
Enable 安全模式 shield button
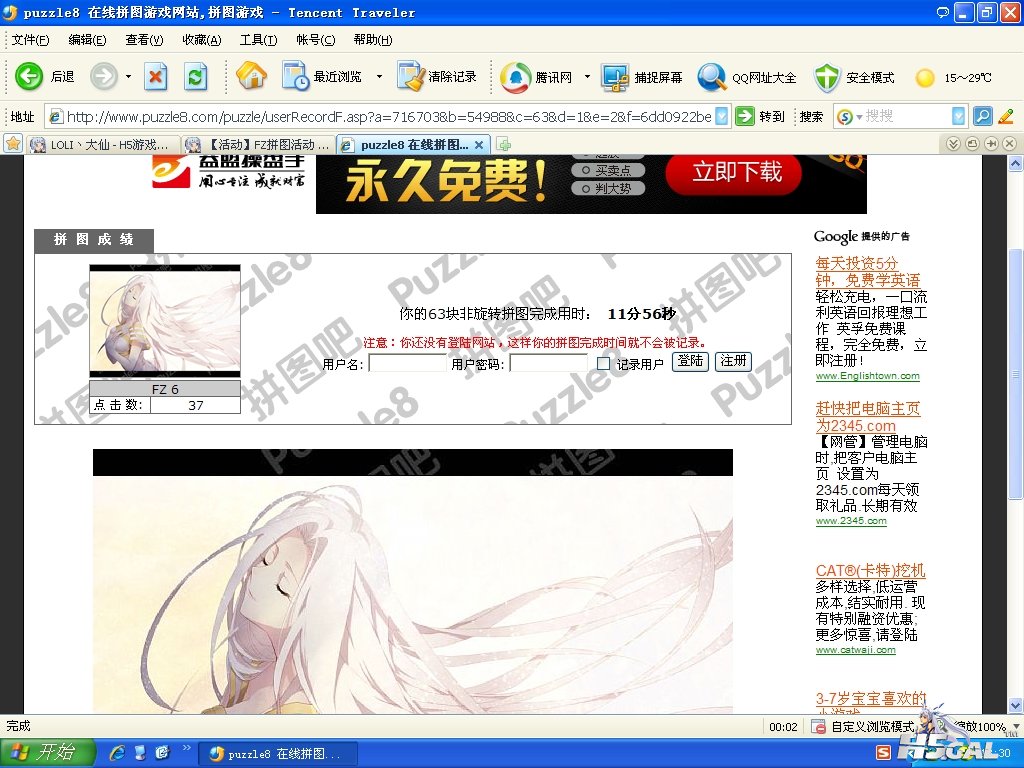point(854,77)
